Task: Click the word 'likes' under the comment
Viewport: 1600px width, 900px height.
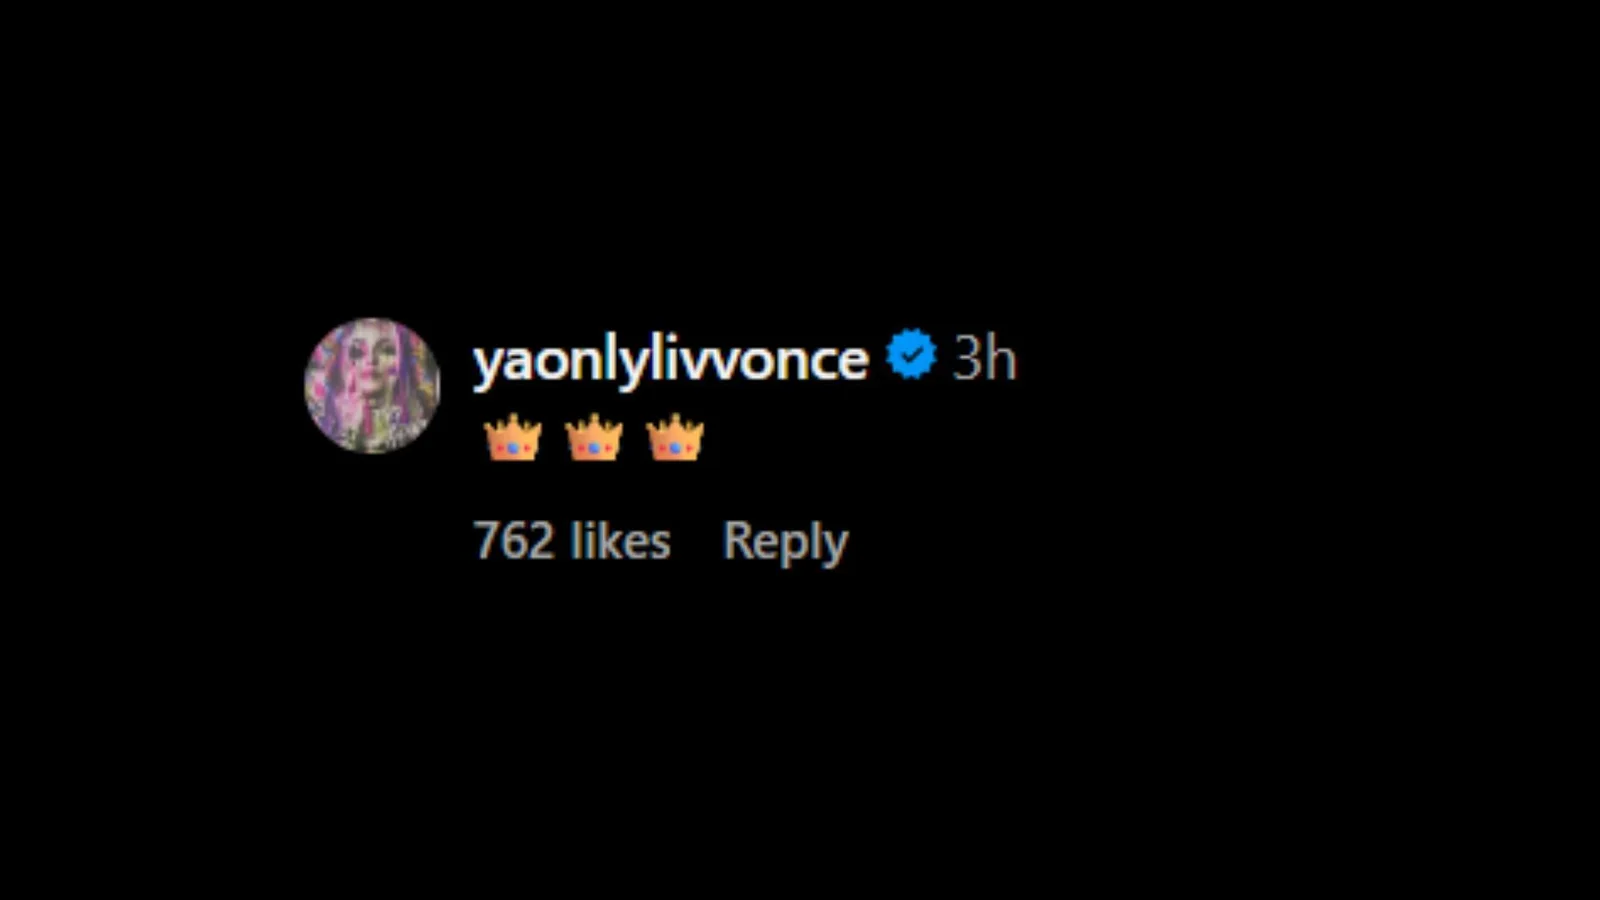Action: (620, 541)
